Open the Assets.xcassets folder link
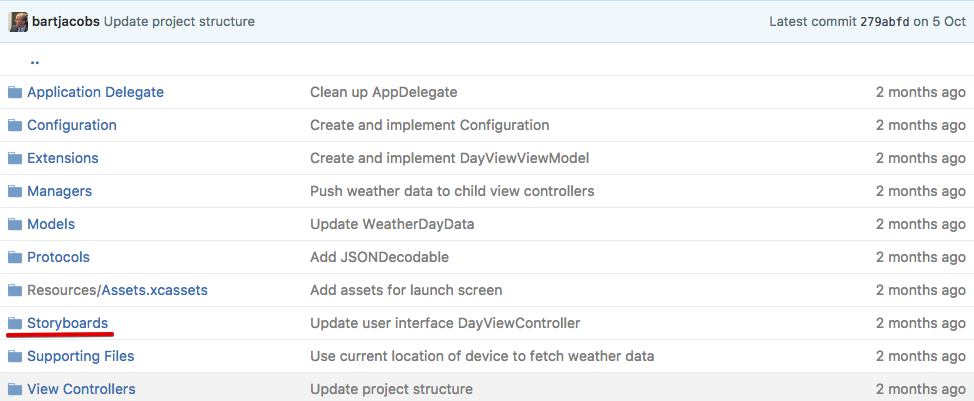The image size is (974, 401). [155, 290]
